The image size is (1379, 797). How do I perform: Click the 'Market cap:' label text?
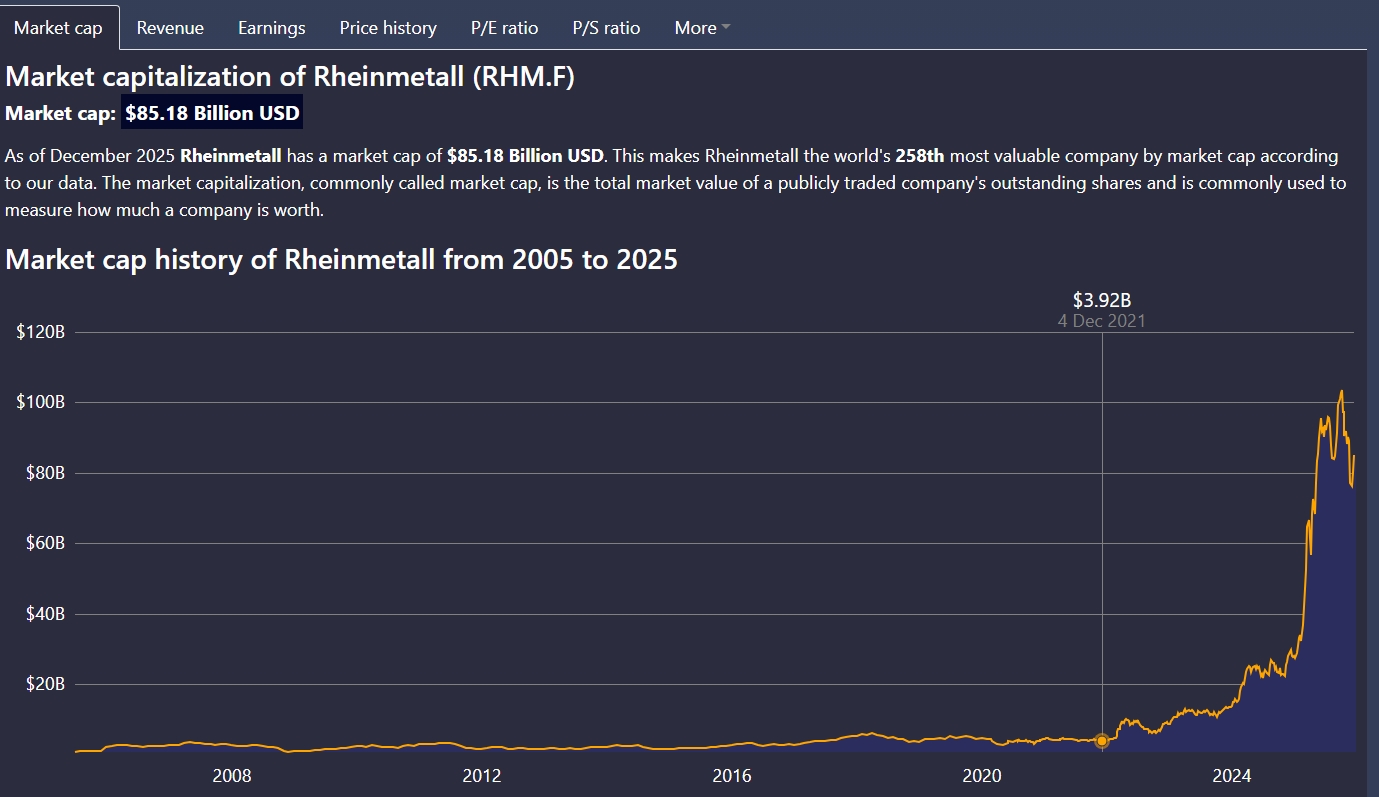(61, 113)
